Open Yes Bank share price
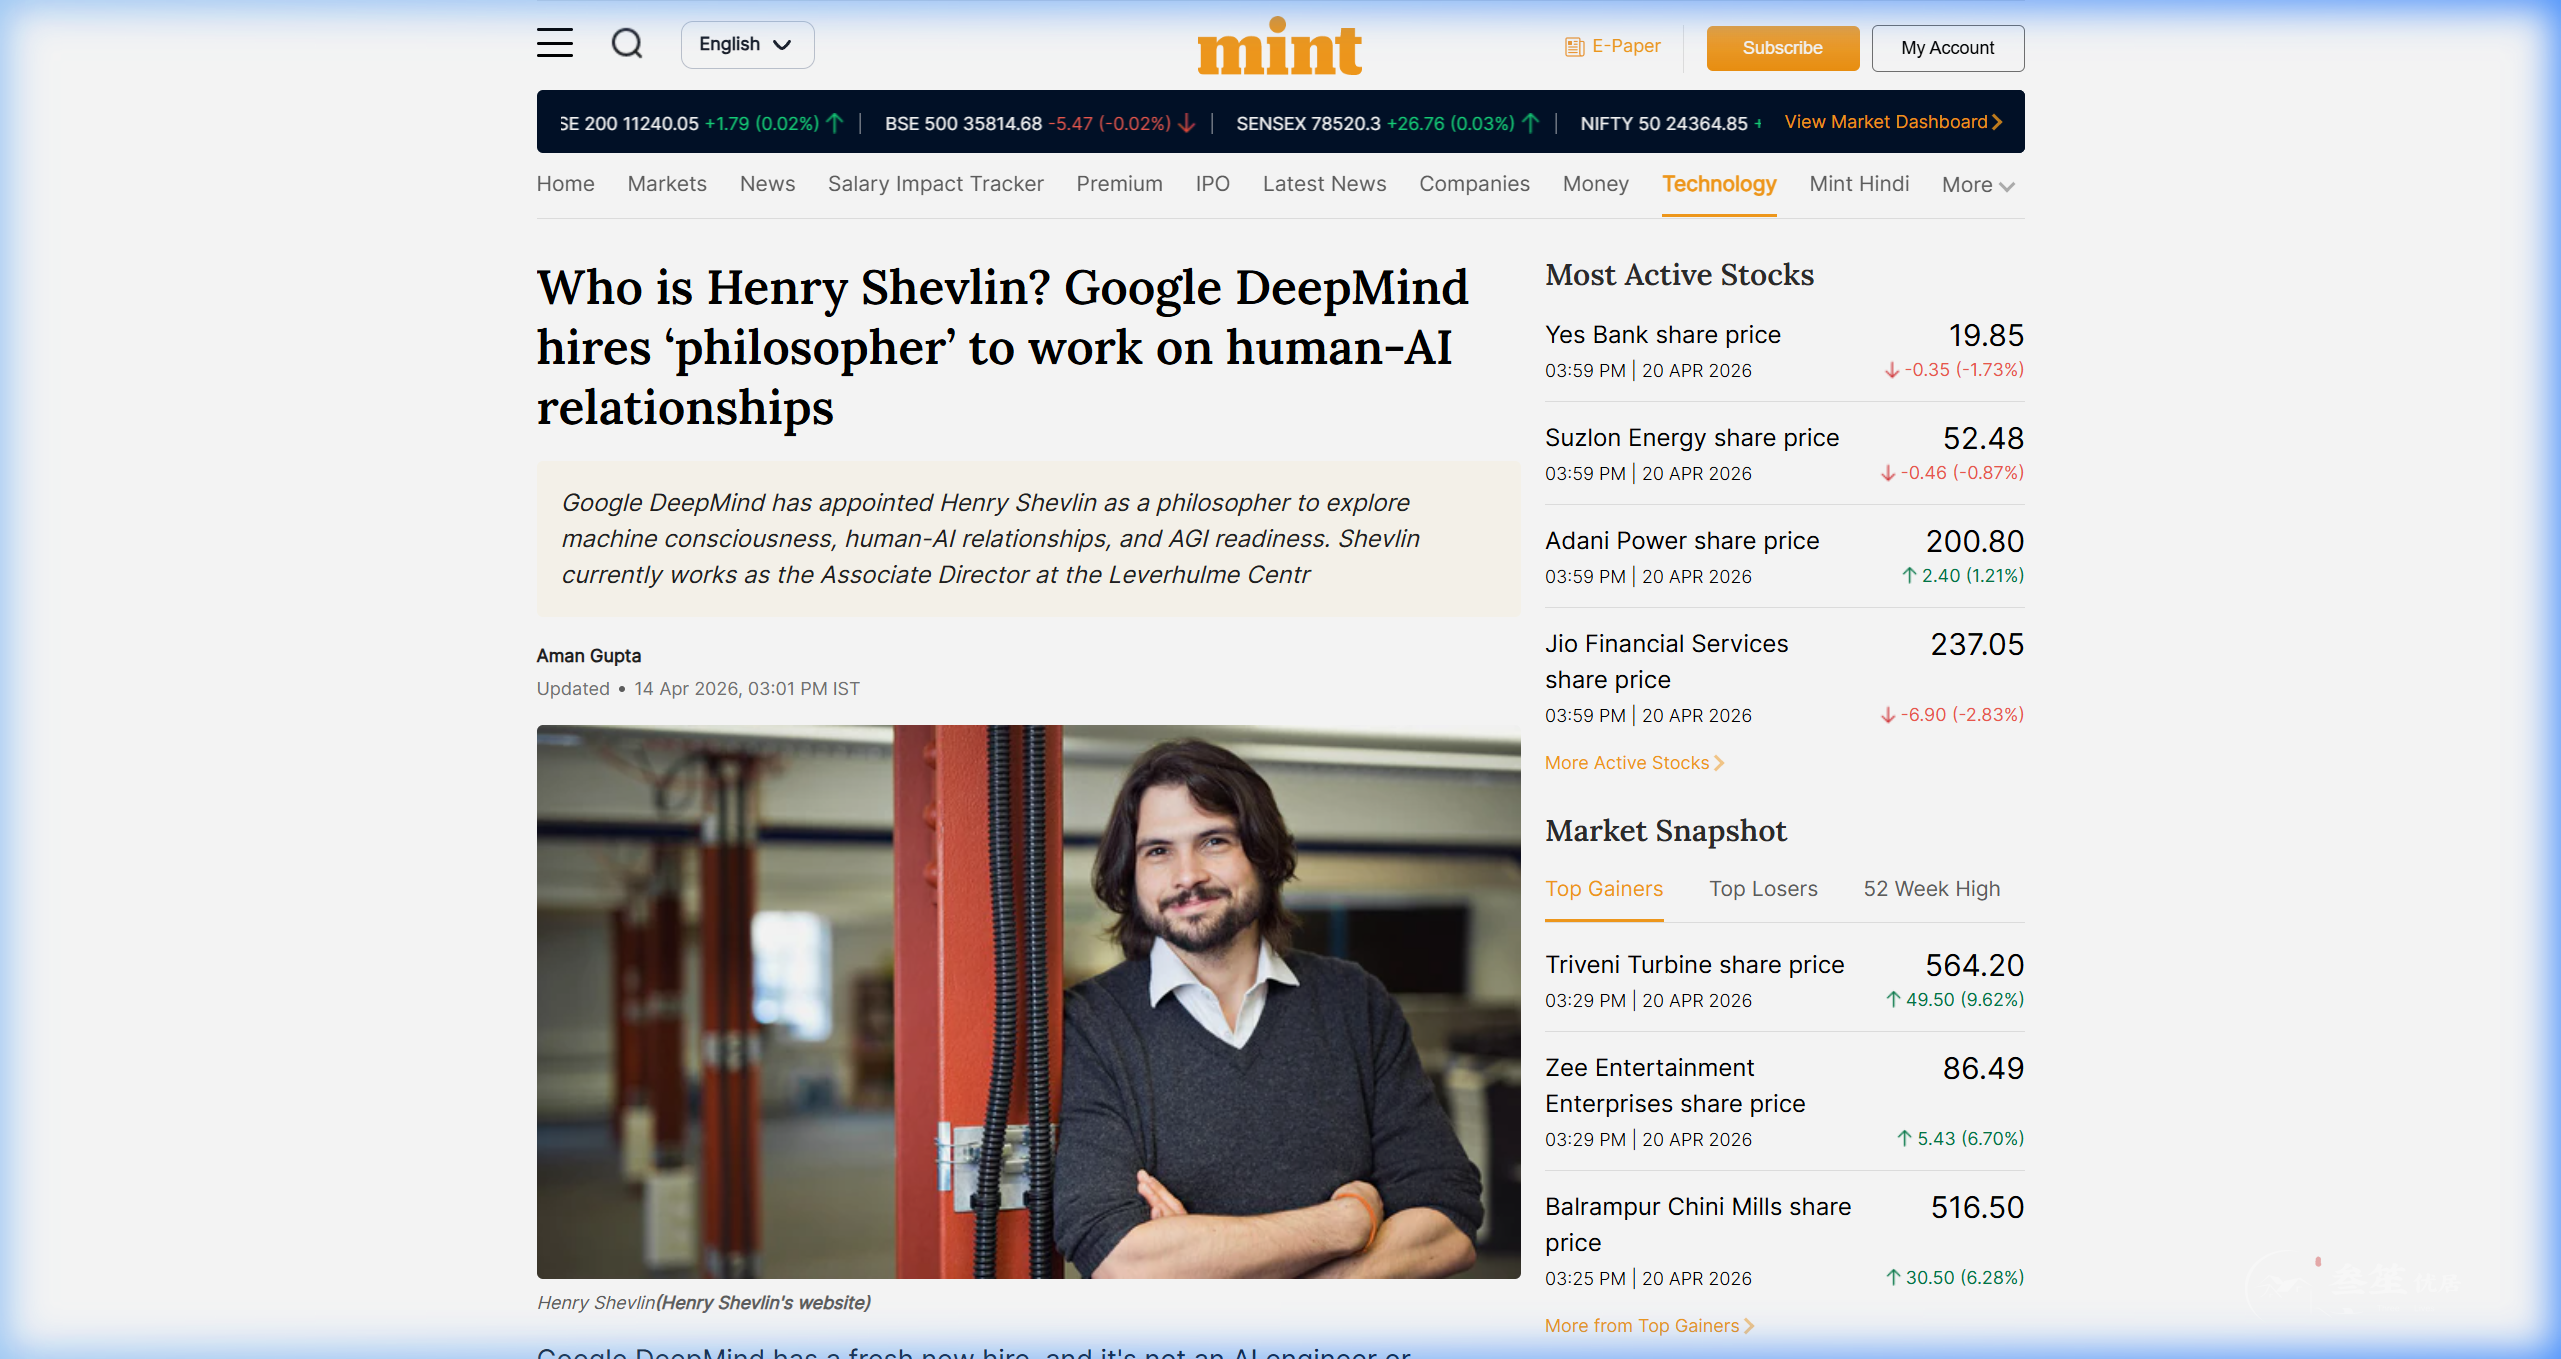This screenshot has width=2561, height=1359. (x=1662, y=335)
